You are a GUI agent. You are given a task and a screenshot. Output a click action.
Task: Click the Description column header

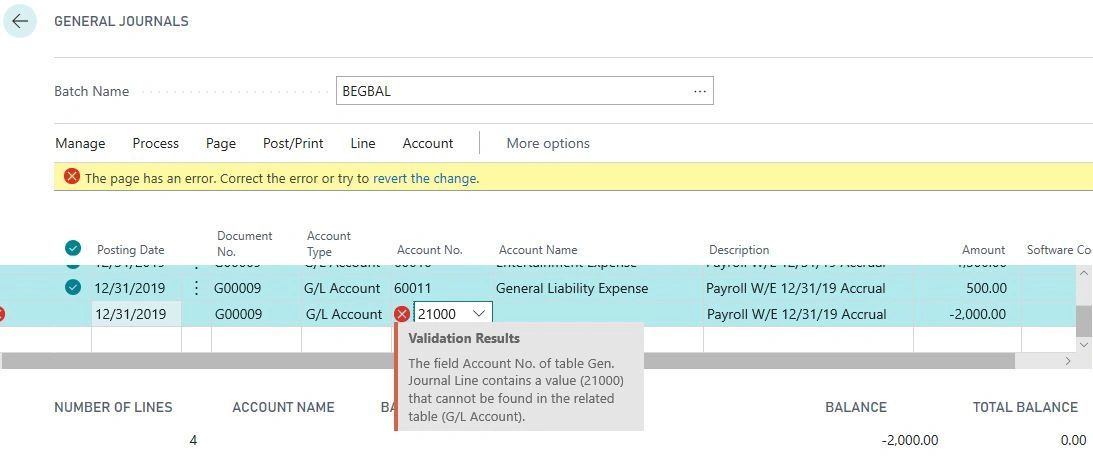[739, 250]
